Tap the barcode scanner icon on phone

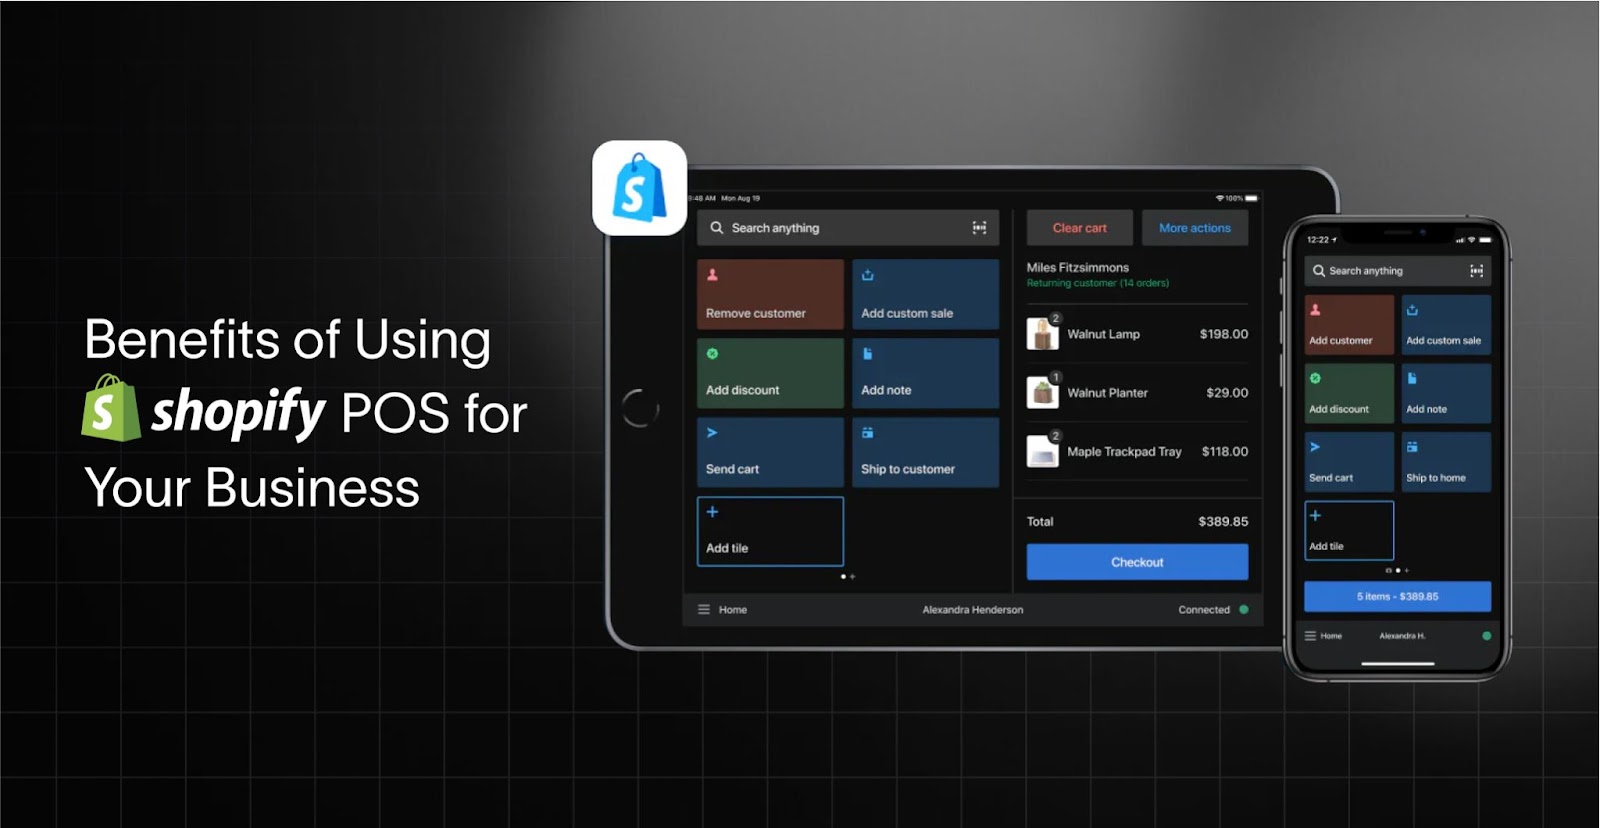[1476, 271]
